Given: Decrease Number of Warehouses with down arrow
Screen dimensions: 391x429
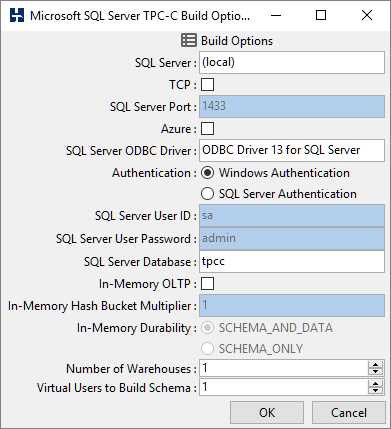Looking at the screenshot, I should [x=376, y=372].
